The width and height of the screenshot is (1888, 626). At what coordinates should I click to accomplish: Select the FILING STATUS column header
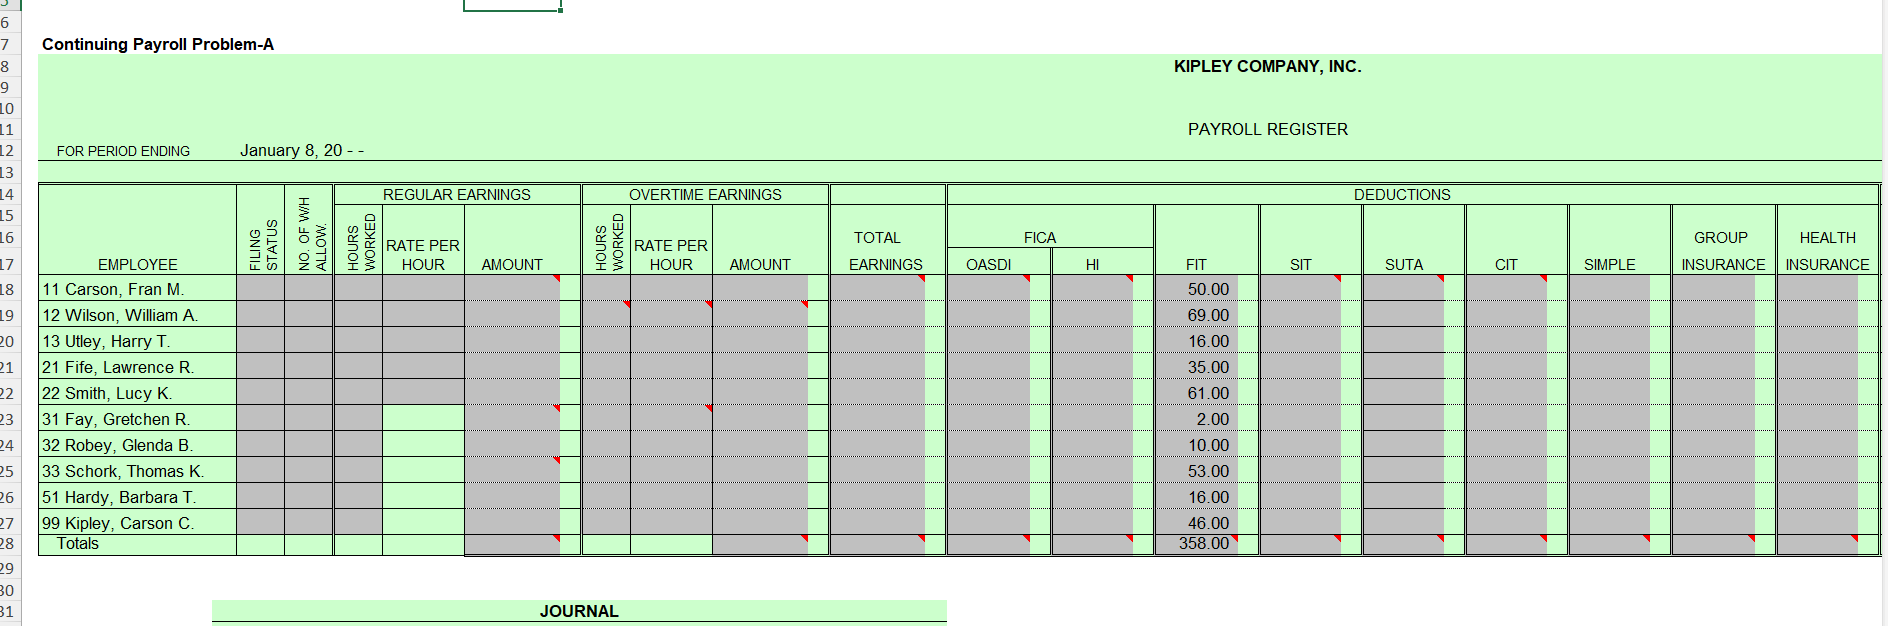263,245
